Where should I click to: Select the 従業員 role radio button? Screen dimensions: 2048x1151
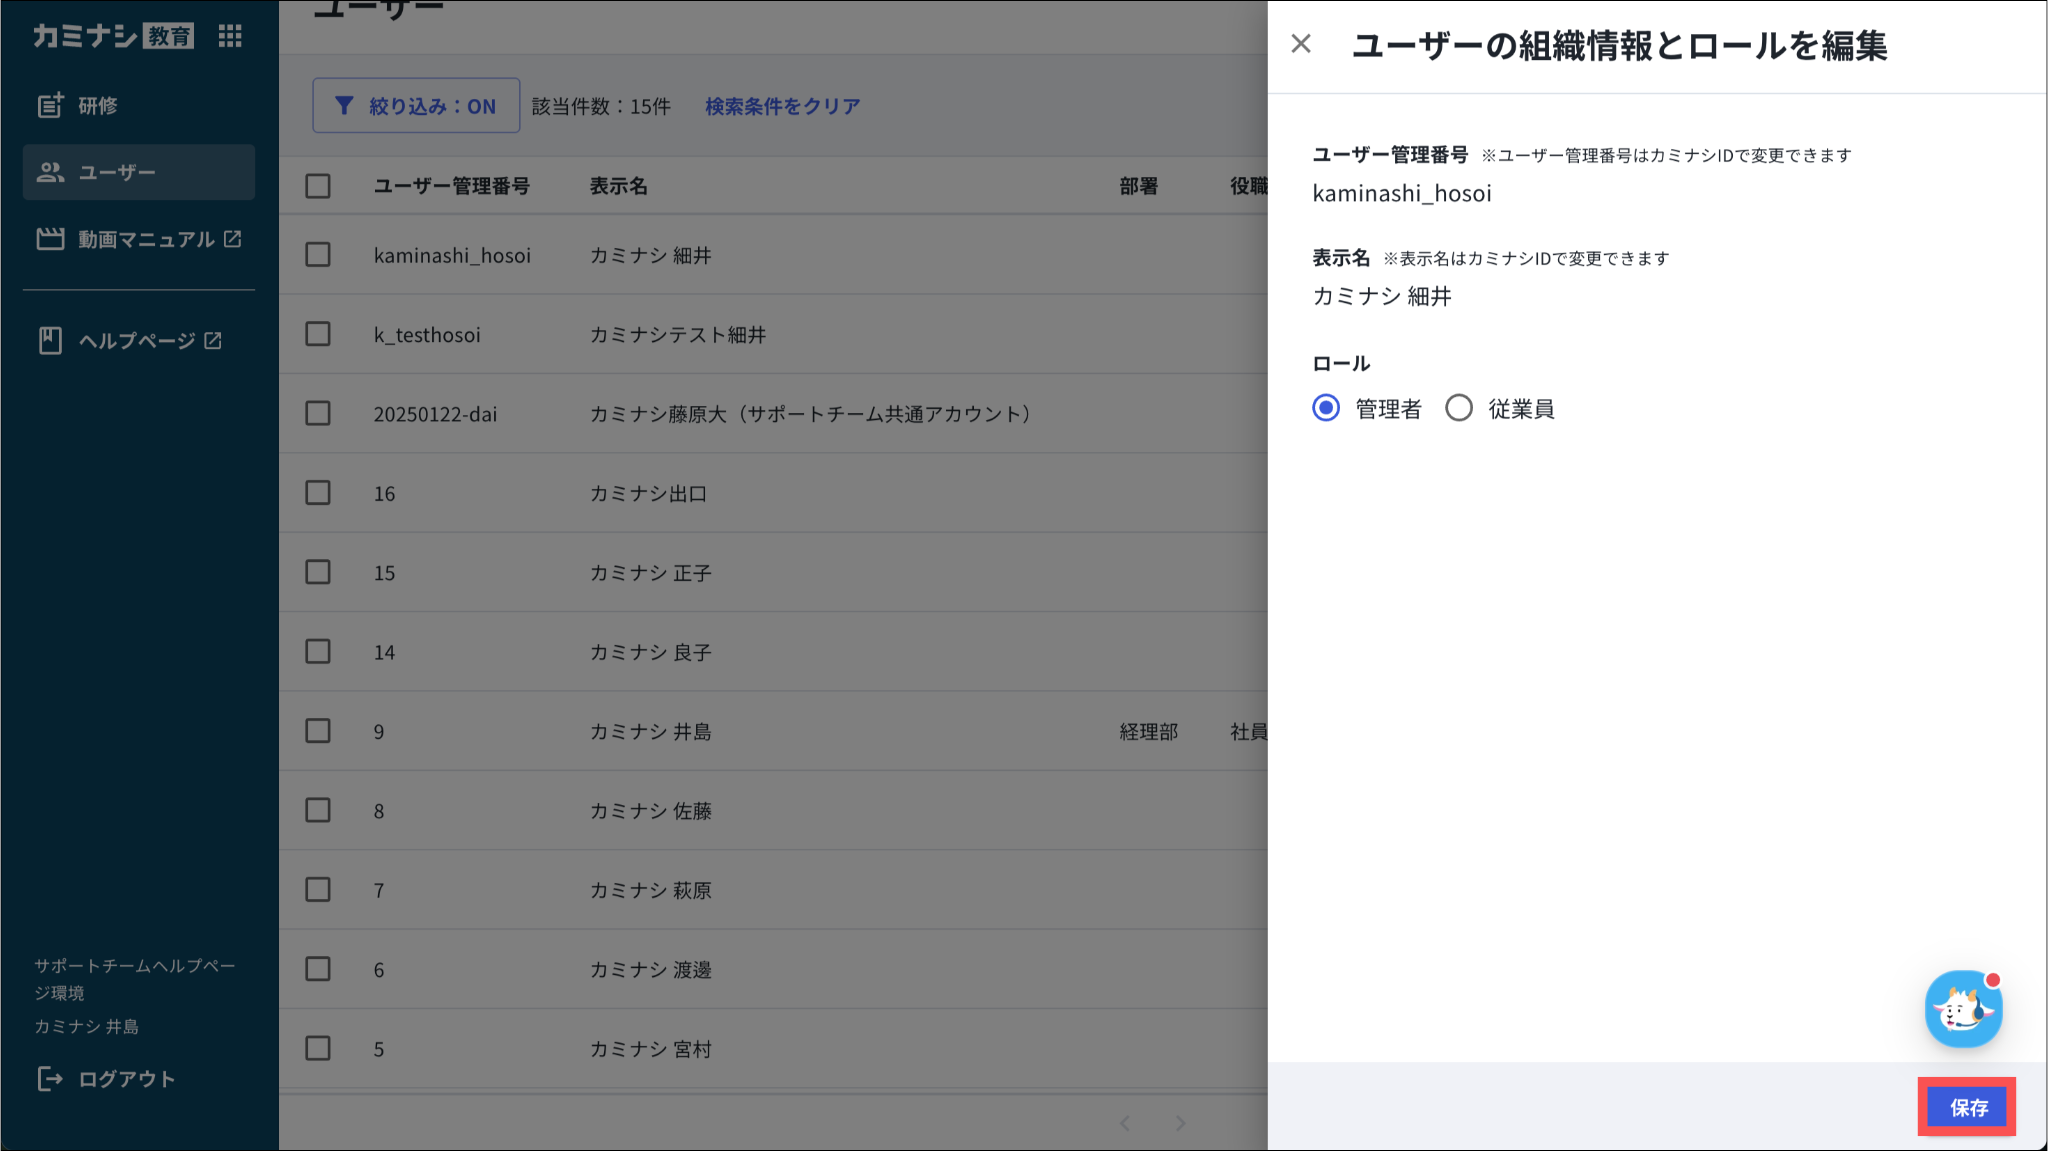pyautogui.click(x=1459, y=408)
